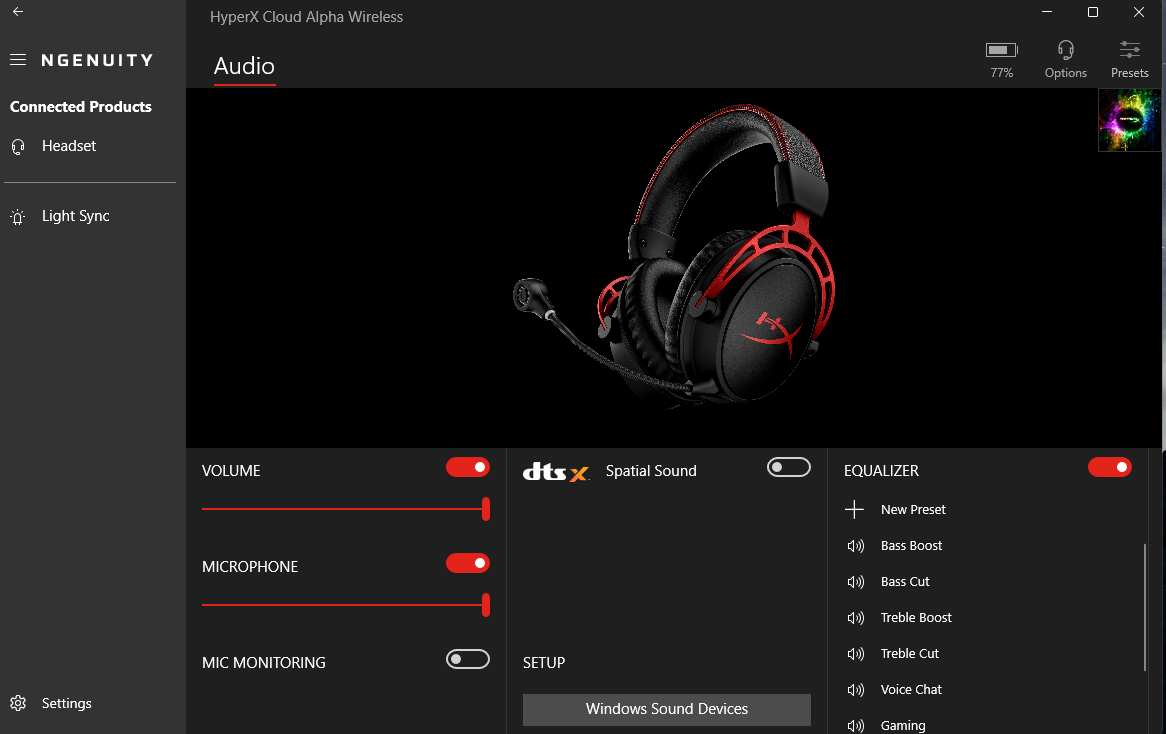1166x734 pixels.
Task: Open Light Sync in the sidebar
Action: 75,216
